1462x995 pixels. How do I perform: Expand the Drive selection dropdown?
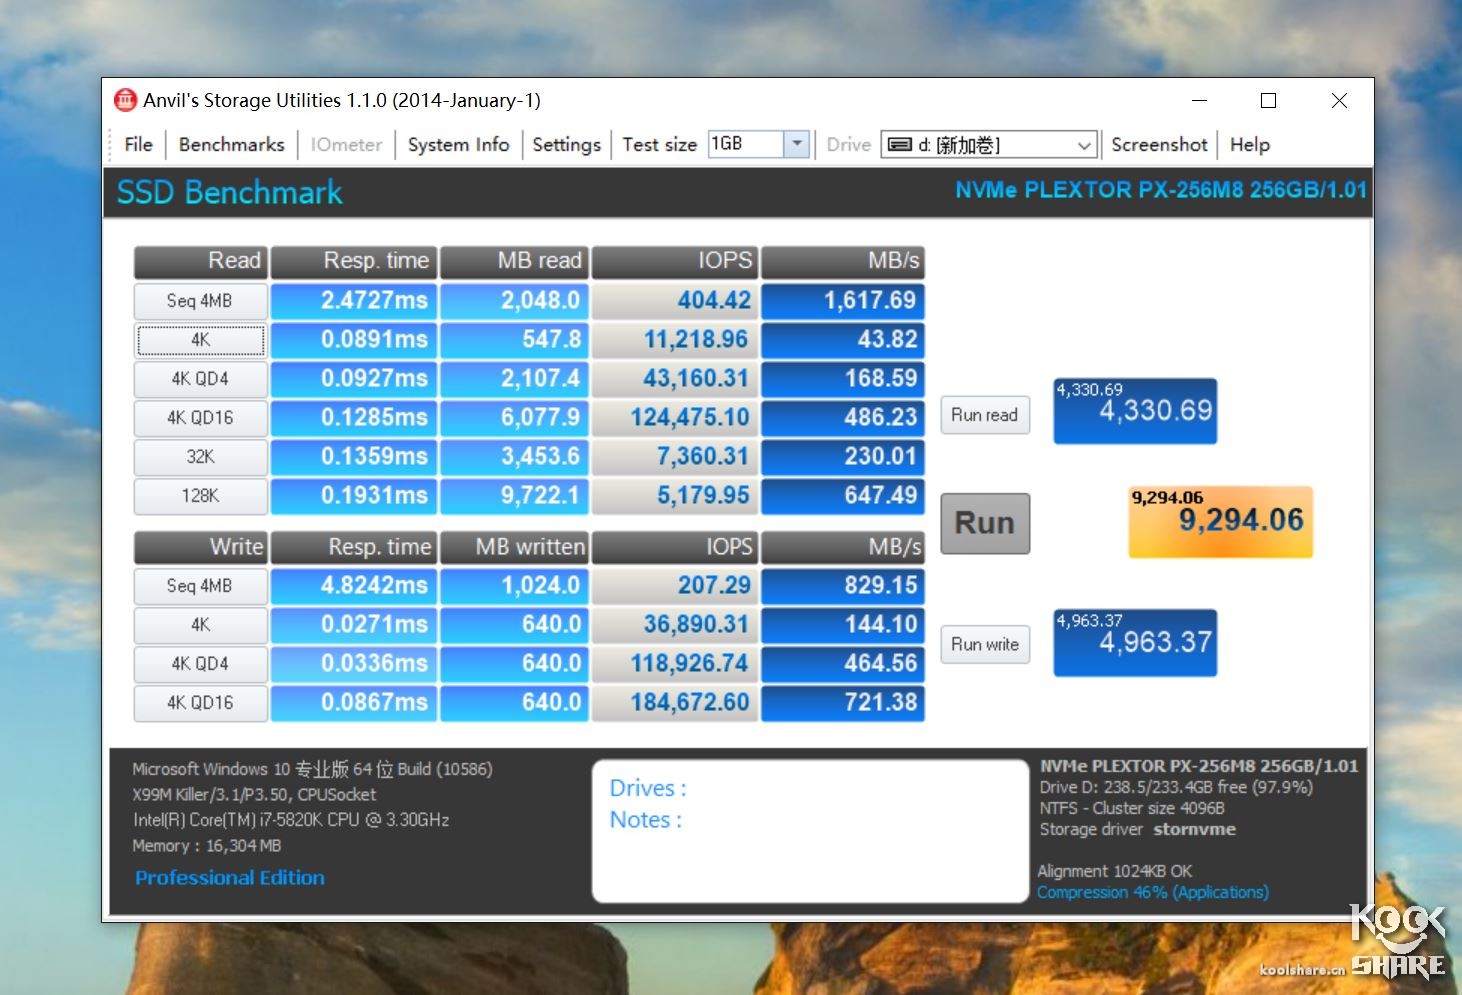point(1084,146)
